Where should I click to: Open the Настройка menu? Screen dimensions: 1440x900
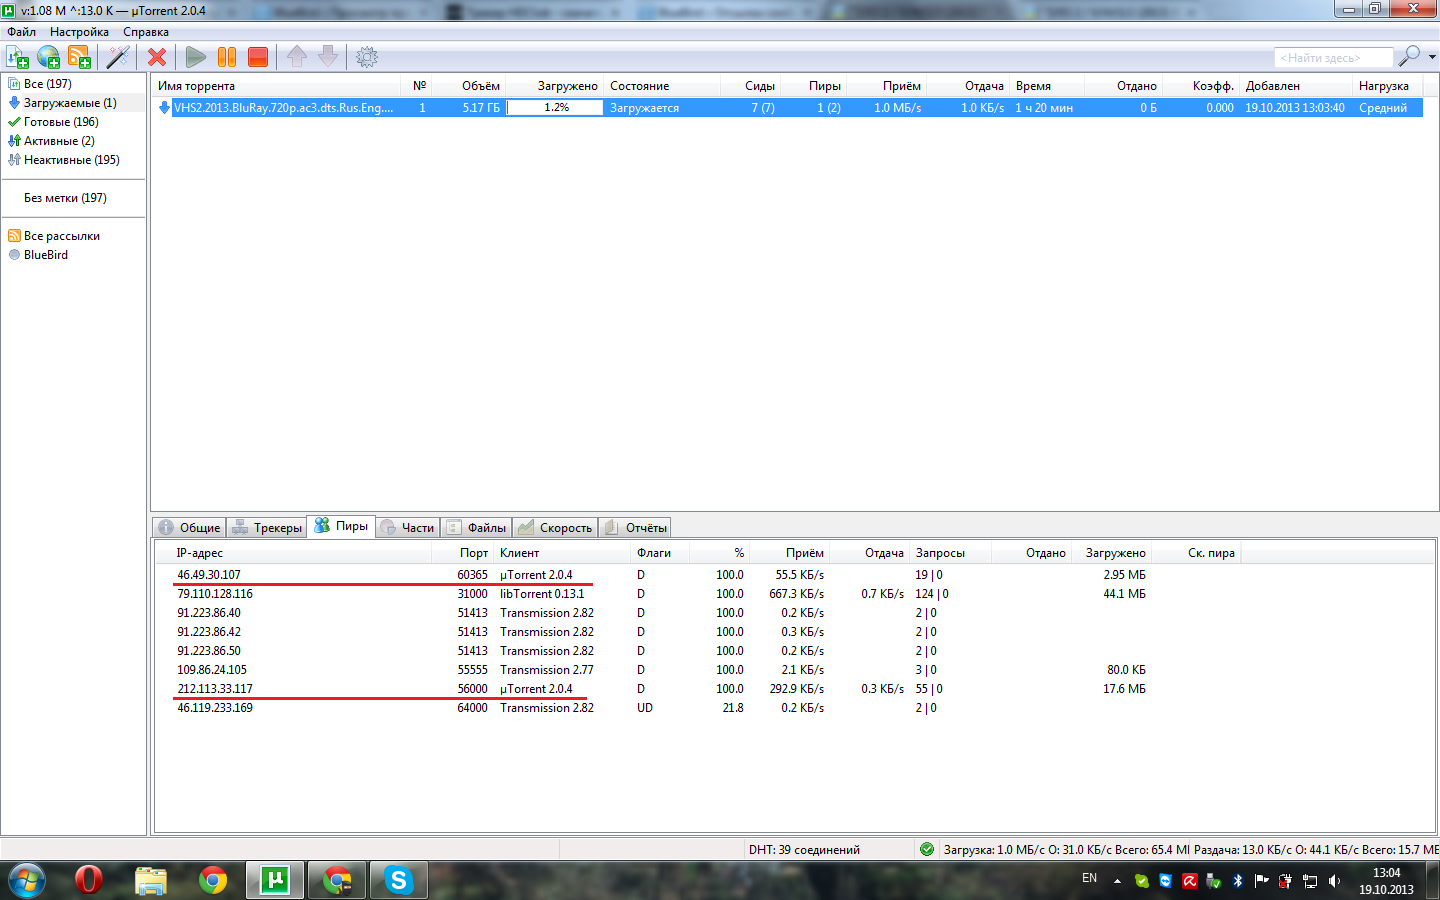point(79,32)
